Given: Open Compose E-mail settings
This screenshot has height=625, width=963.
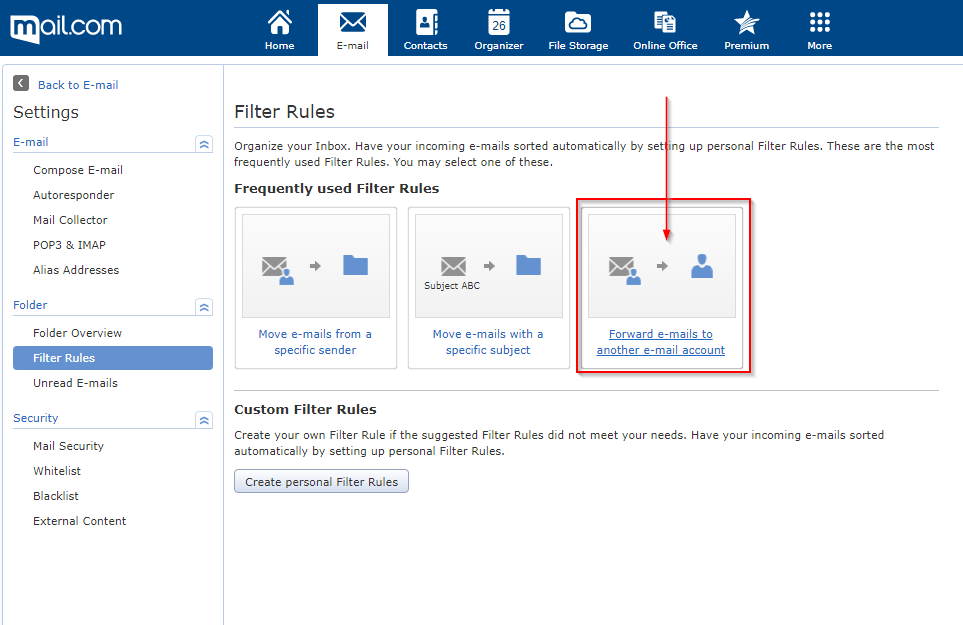Looking at the screenshot, I should click(78, 170).
